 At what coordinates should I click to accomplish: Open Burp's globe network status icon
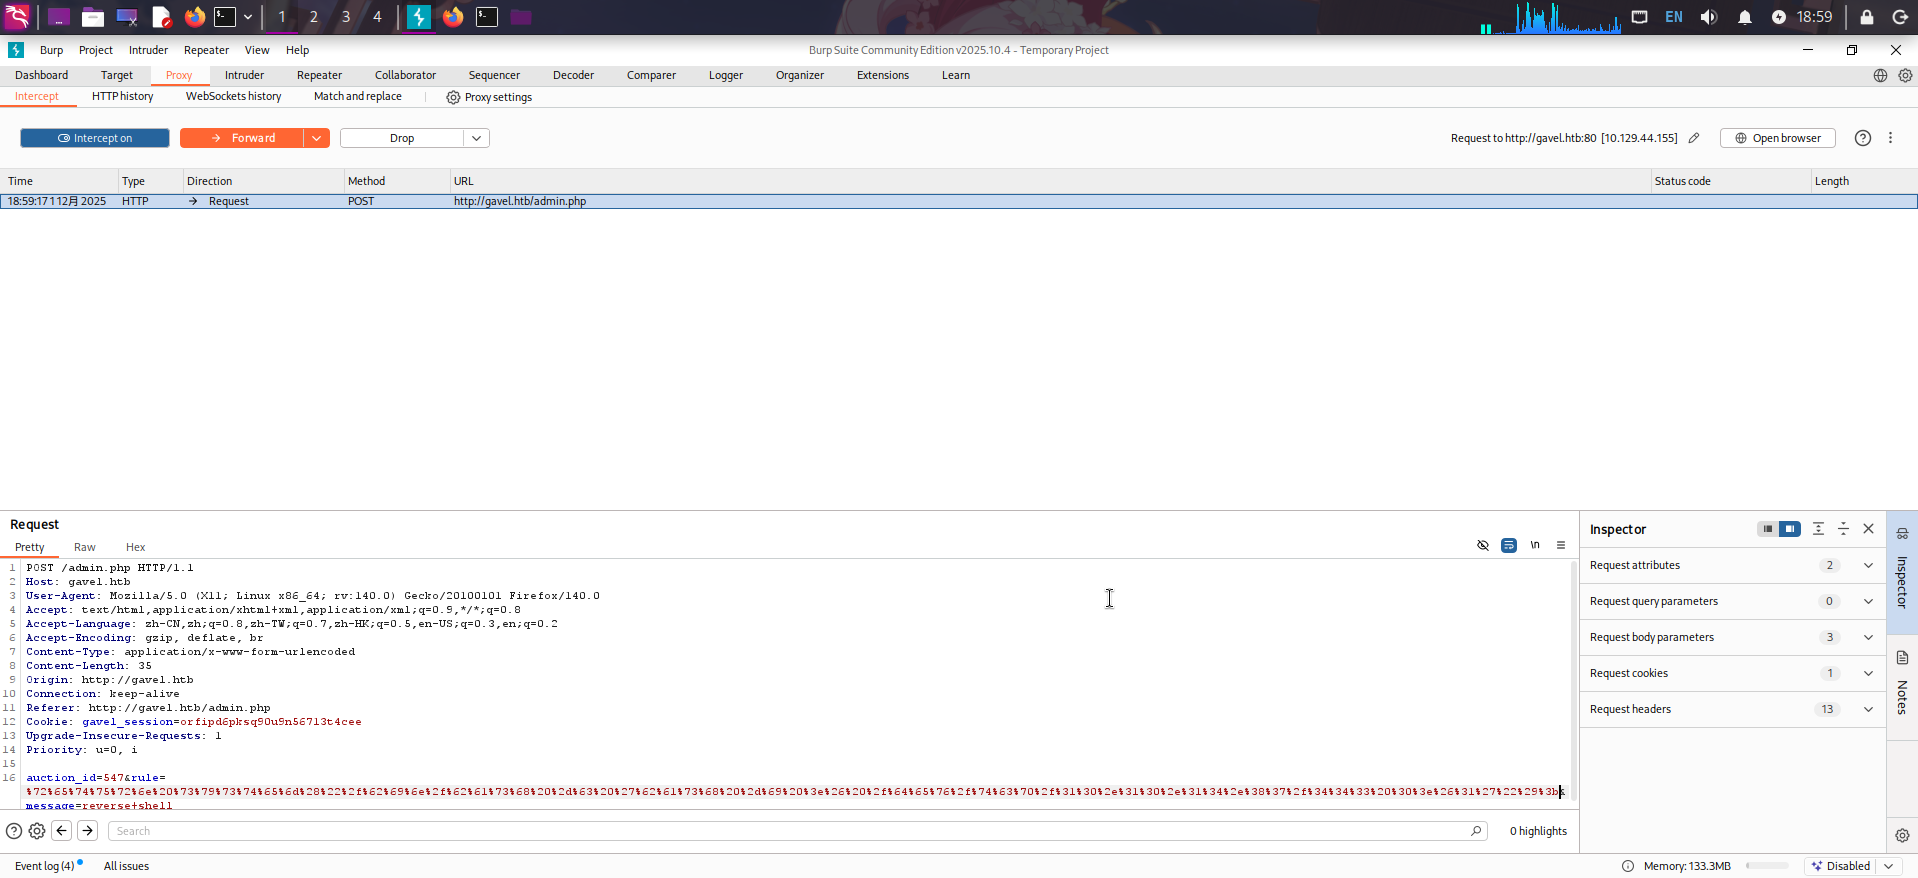point(1880,76)
